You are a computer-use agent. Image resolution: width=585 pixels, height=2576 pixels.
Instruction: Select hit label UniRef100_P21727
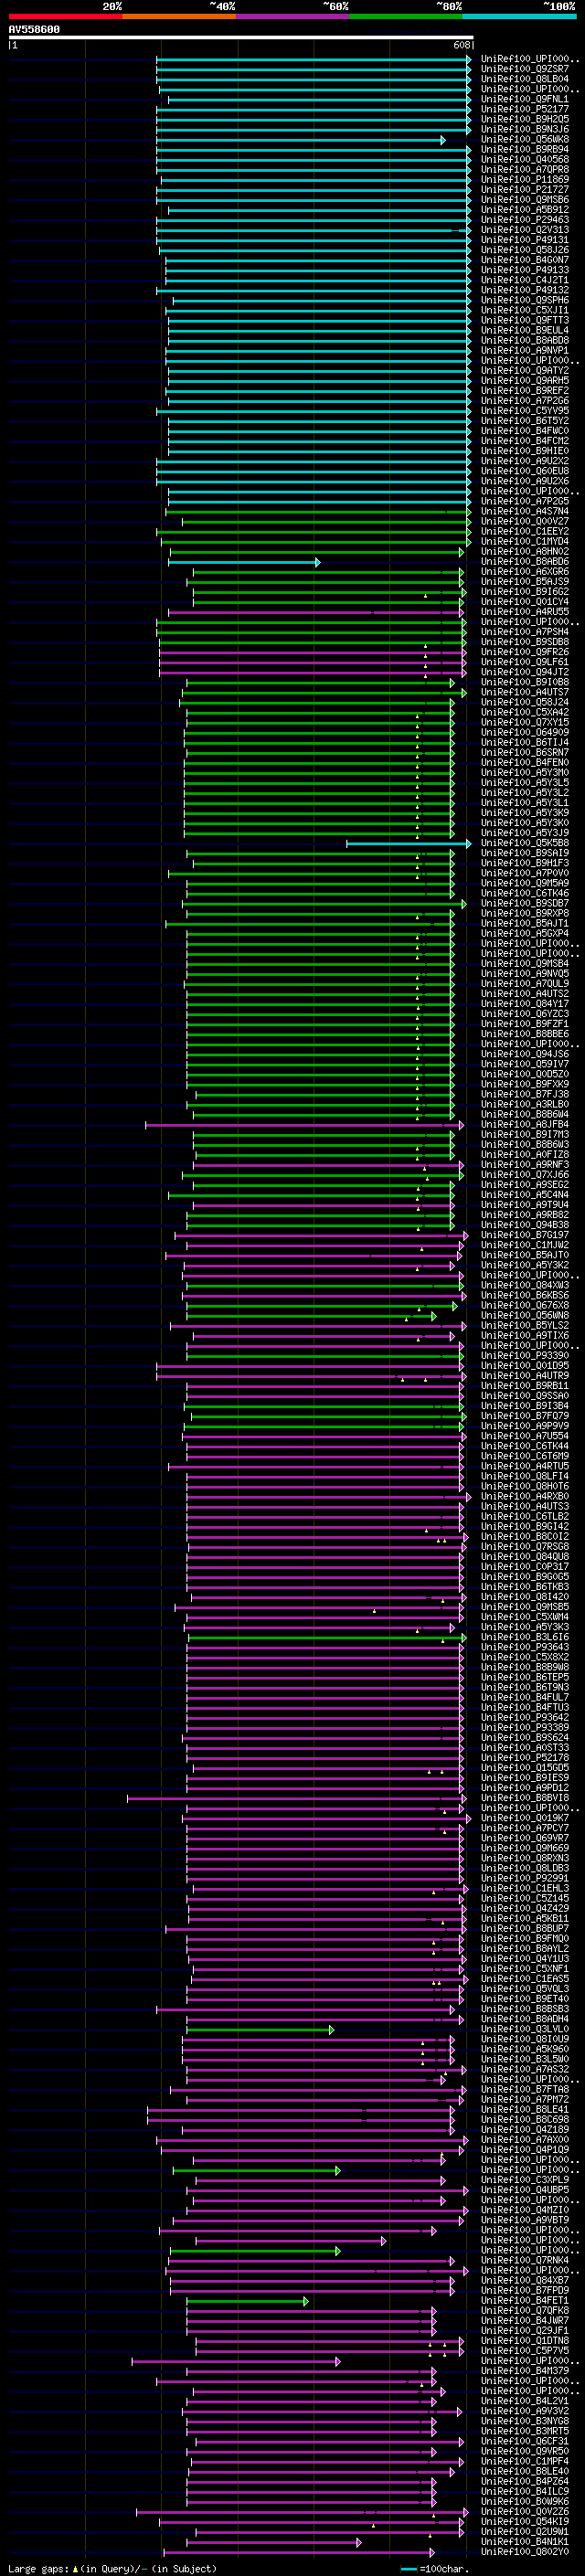[x=525, y=190]
